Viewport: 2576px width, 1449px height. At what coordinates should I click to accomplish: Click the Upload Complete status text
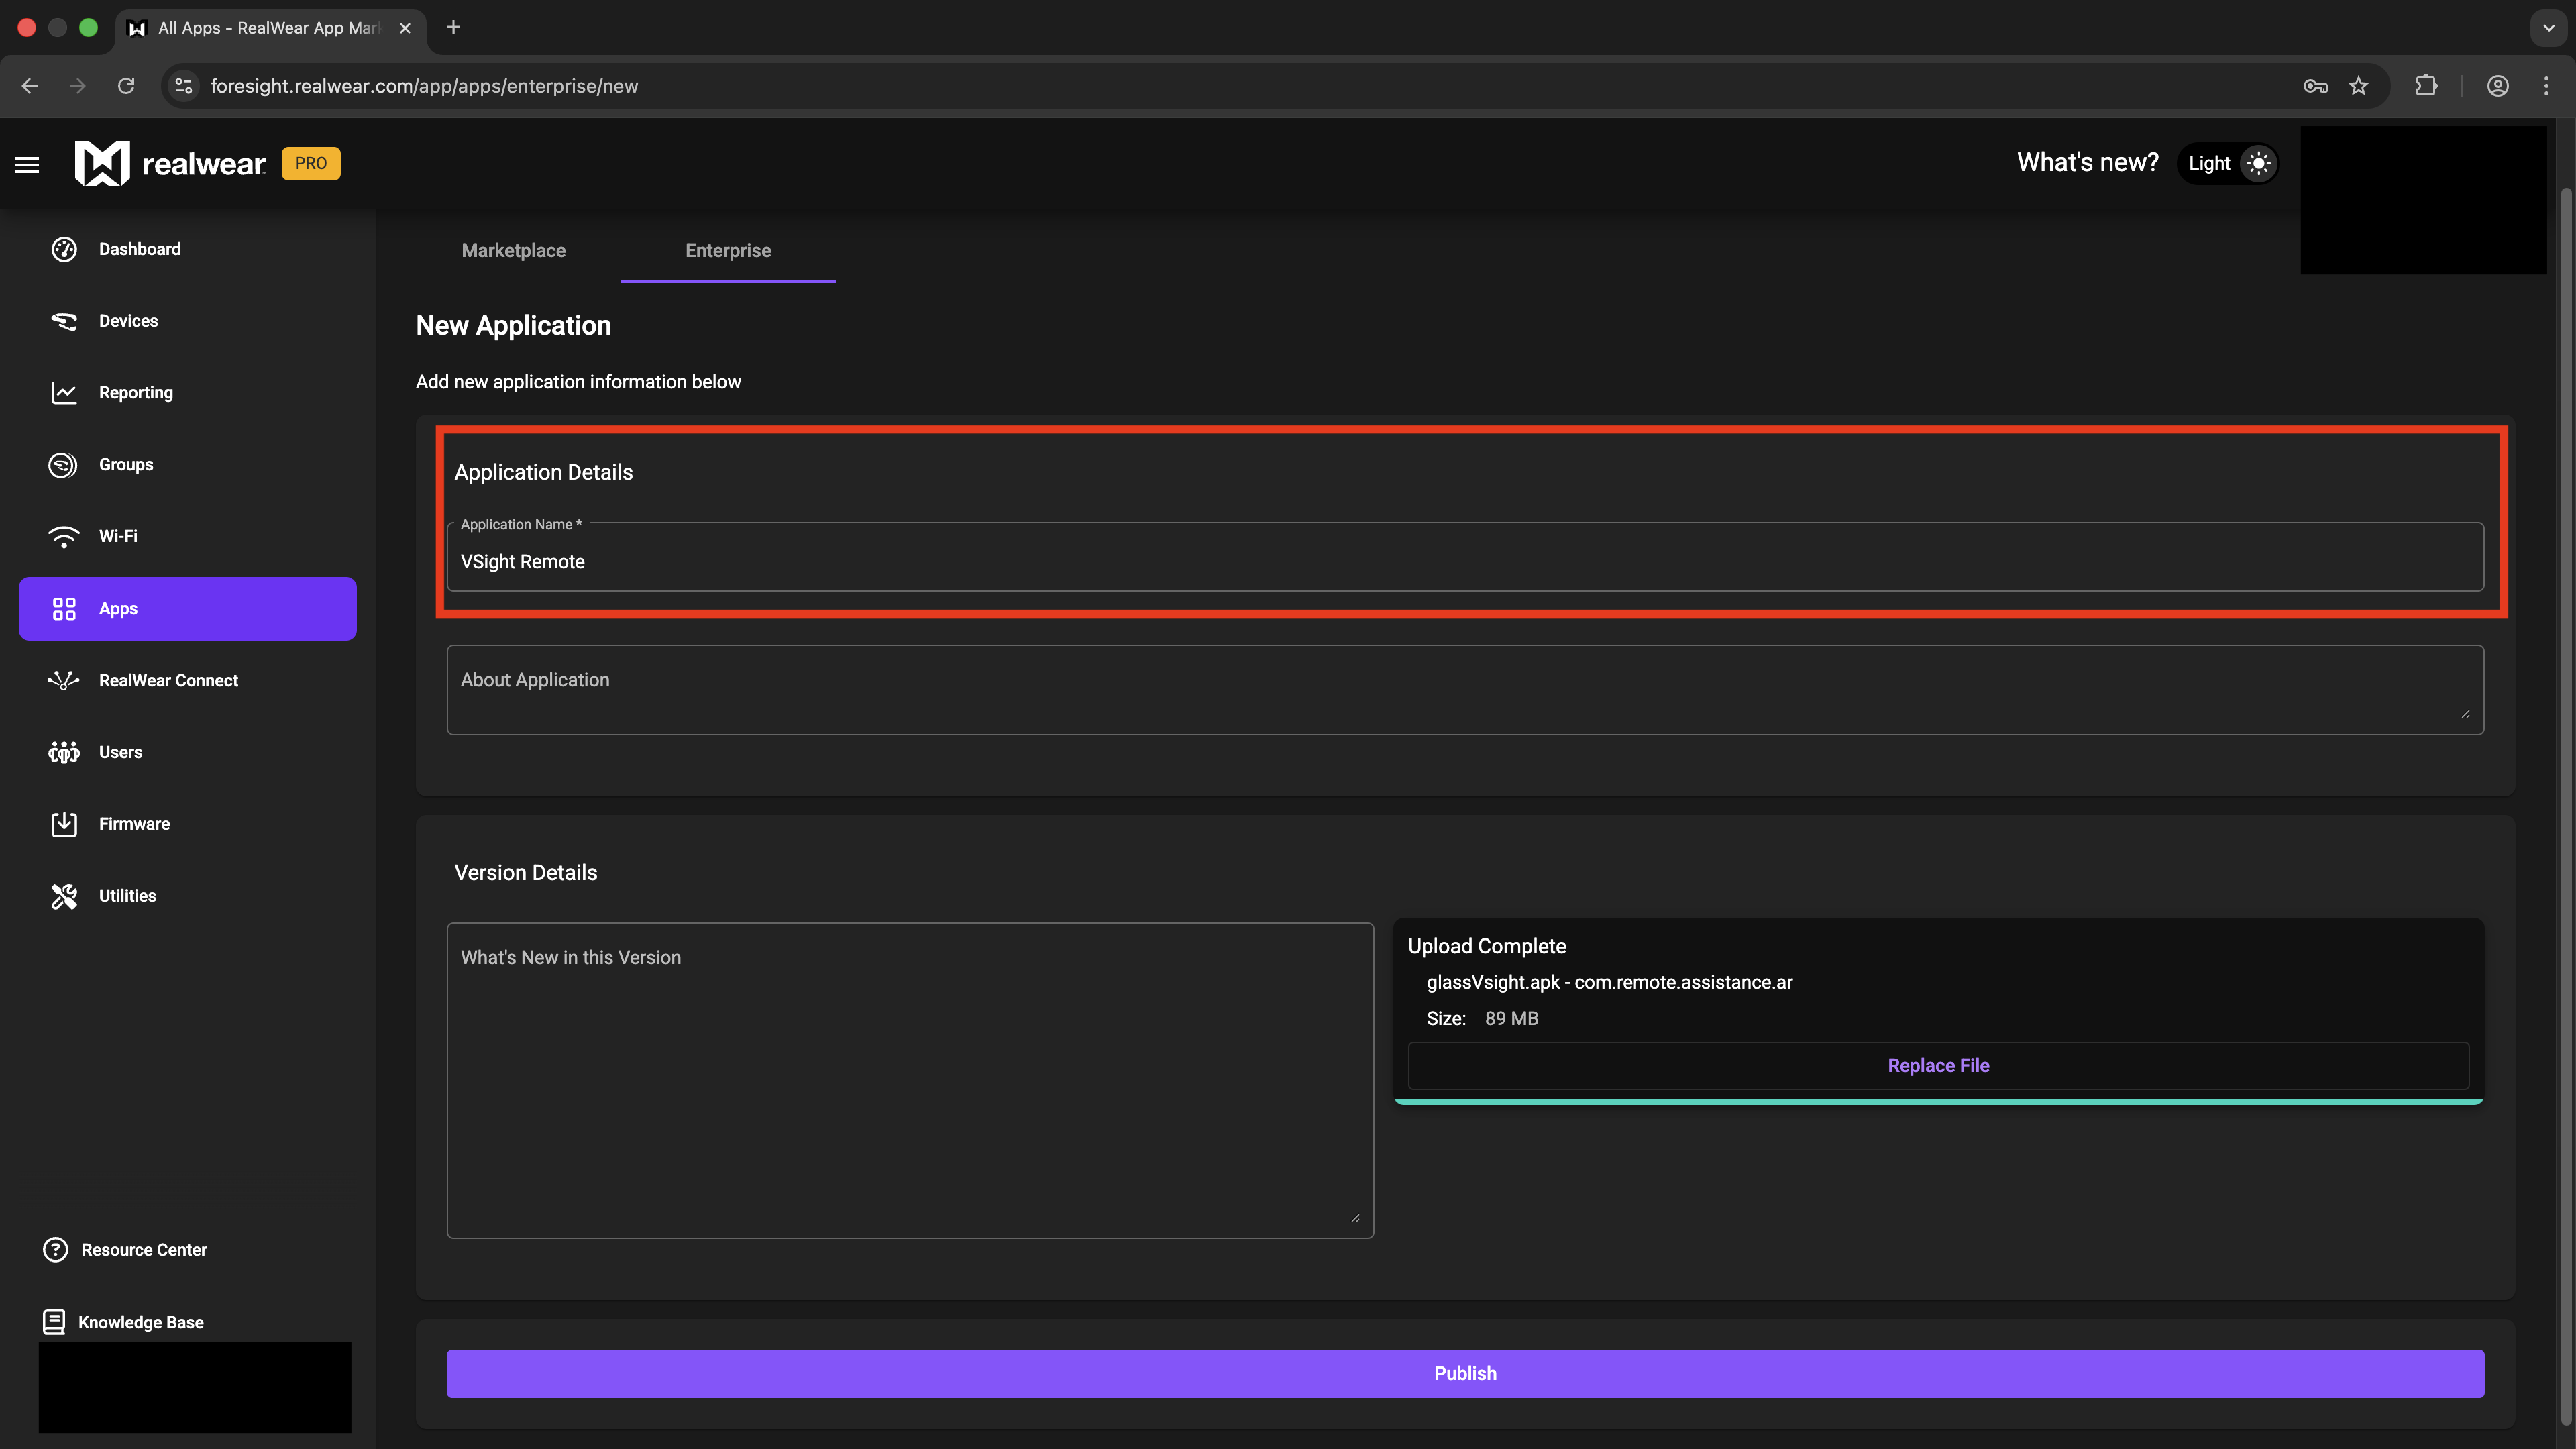pos(1487,946)
